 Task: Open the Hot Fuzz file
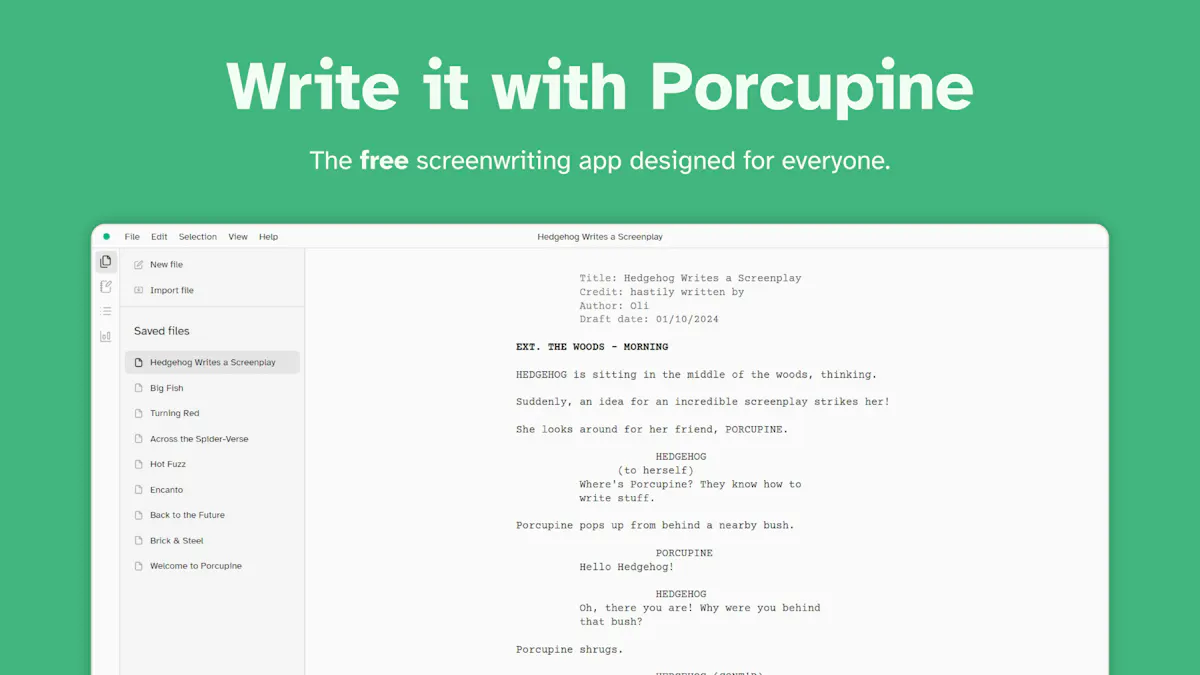pyautogui.click(x=212, y=464)
